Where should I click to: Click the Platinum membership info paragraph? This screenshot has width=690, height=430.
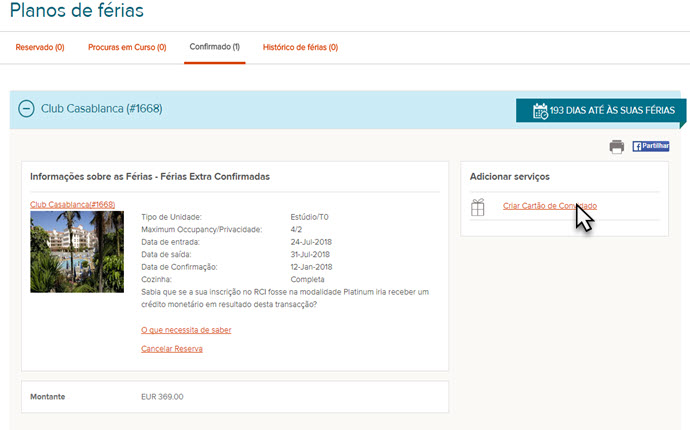click(x=285, y=298)
